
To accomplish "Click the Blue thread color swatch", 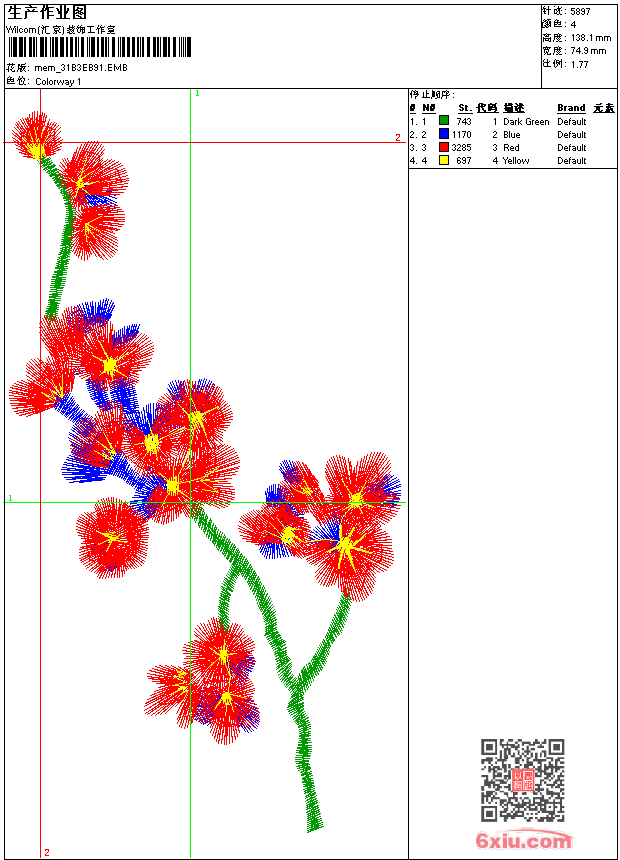I will coord(444,133).
